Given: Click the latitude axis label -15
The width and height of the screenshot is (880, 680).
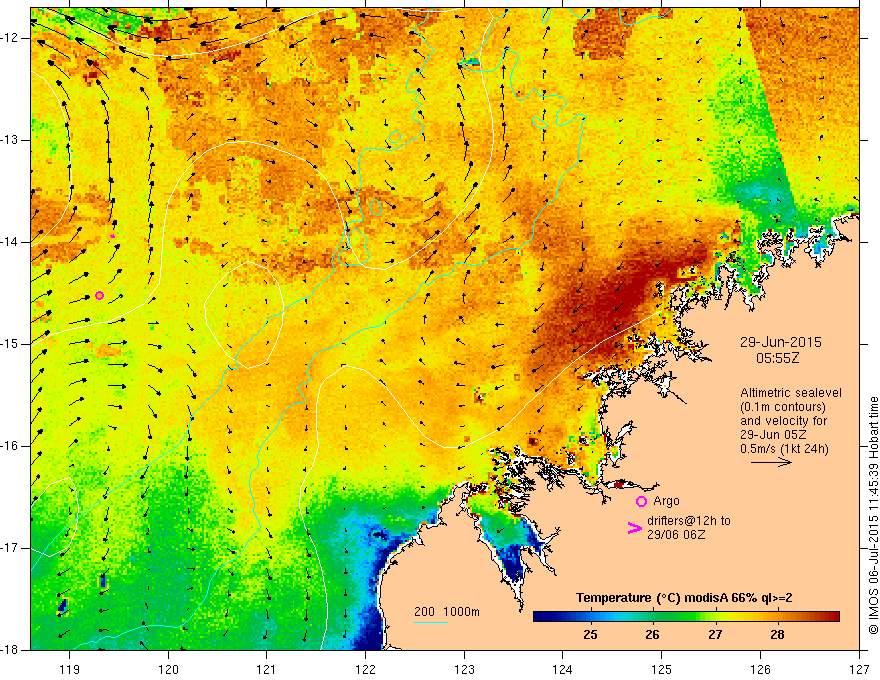Looking at the screenshot, I should tap(11, 344).
